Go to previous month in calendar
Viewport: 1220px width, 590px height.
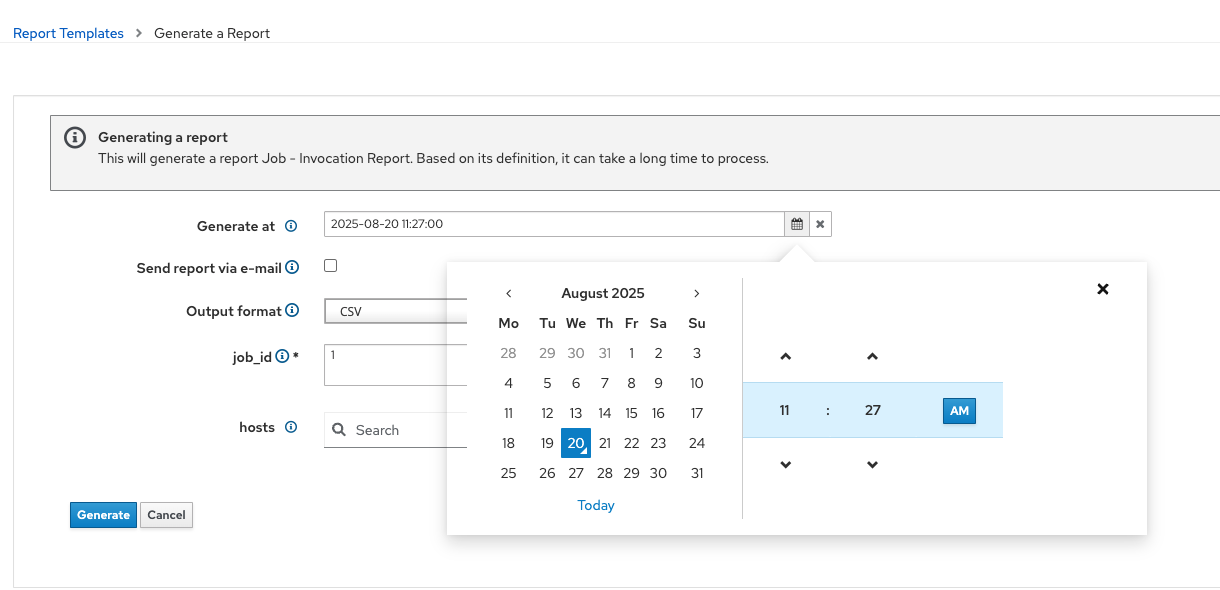pos(509,293)
